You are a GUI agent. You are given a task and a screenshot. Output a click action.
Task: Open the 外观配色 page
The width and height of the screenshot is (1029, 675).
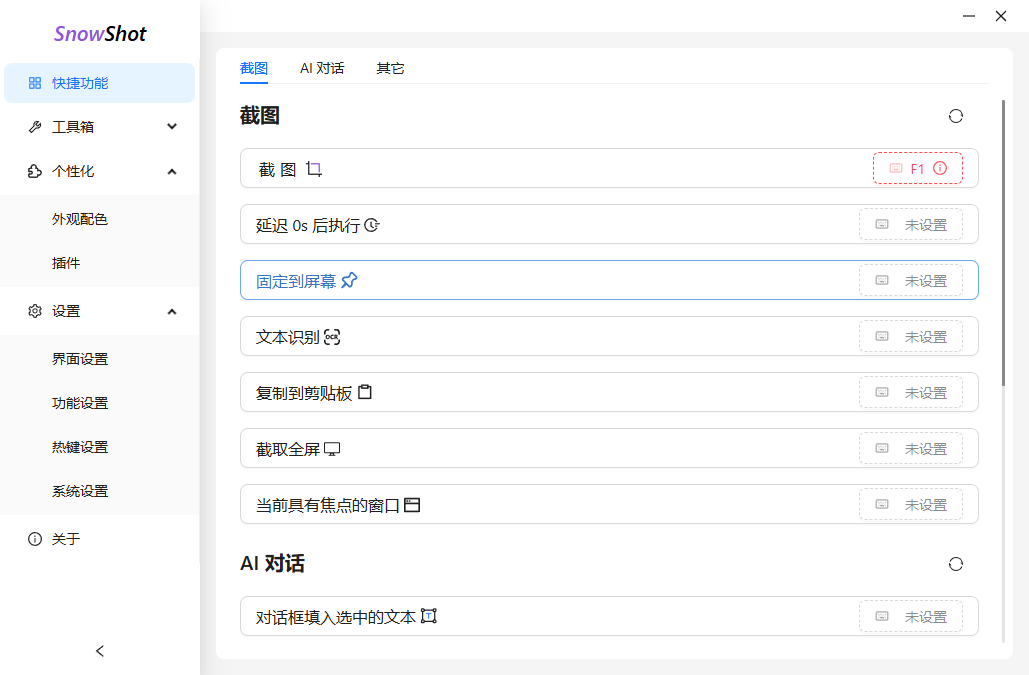(x=80, y=219)
